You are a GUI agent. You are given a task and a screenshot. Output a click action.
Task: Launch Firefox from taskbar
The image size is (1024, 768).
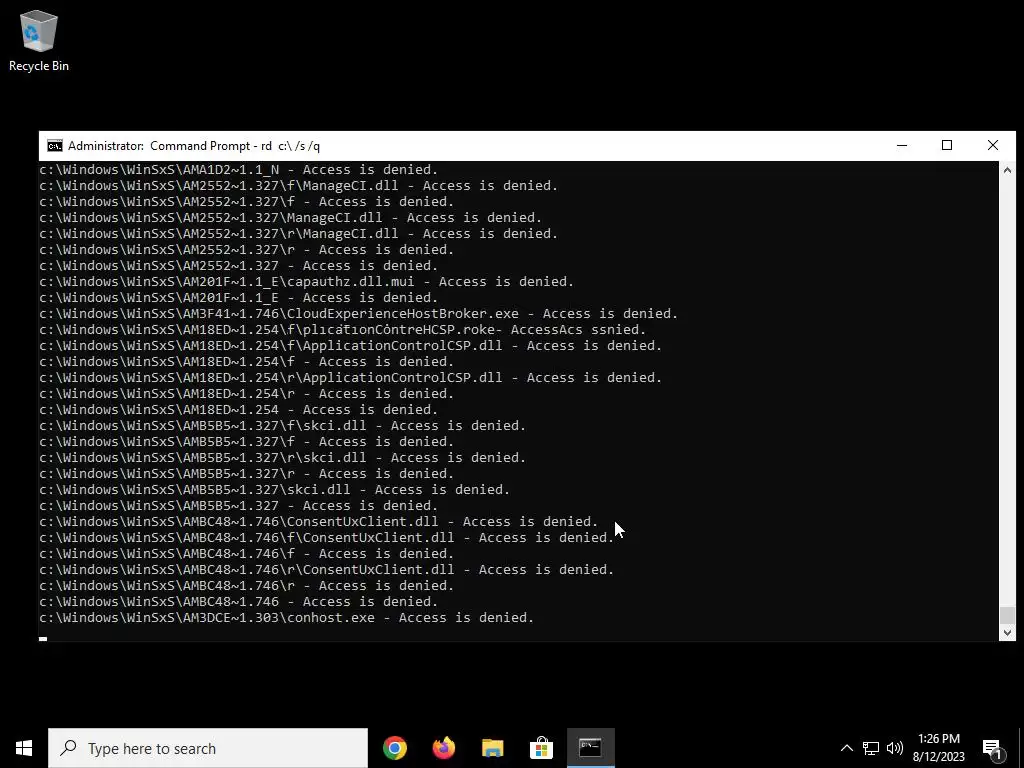point(443,748)
